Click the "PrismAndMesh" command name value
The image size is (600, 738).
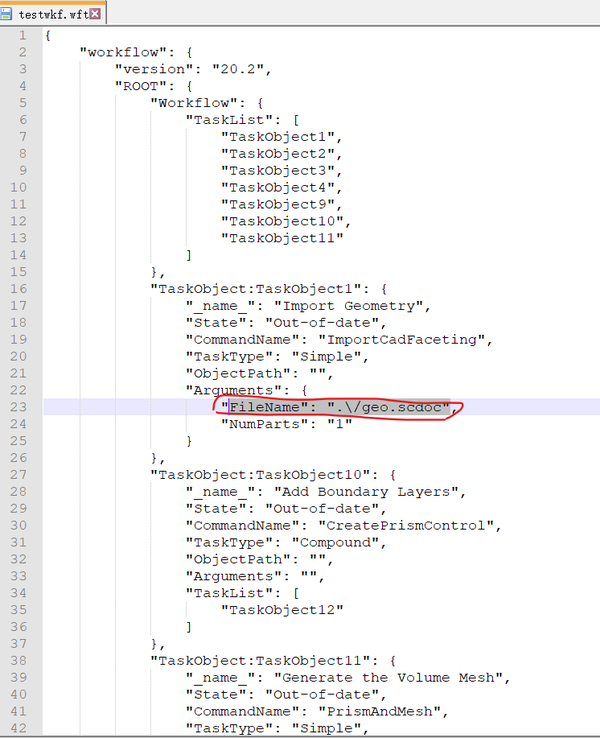point(379,711)
